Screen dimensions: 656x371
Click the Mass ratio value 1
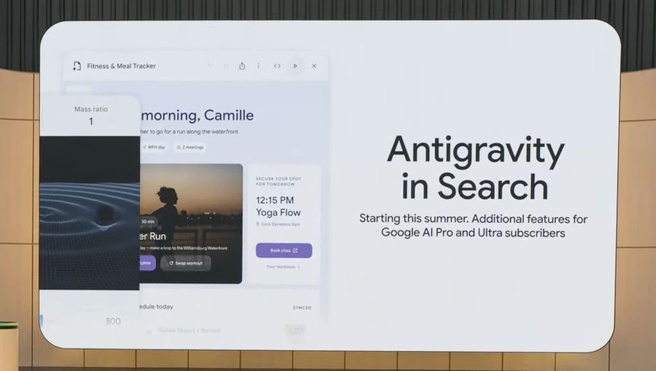point(91,122)
